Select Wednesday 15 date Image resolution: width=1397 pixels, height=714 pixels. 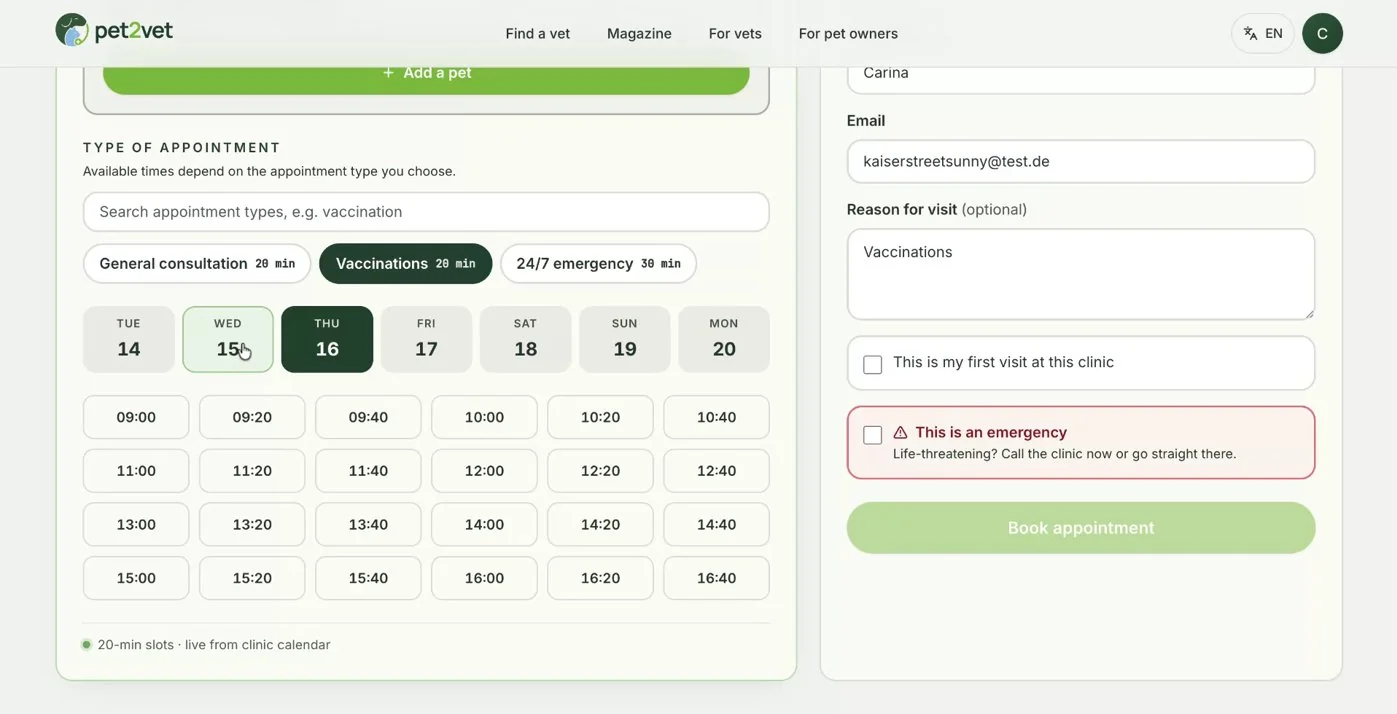228,339
